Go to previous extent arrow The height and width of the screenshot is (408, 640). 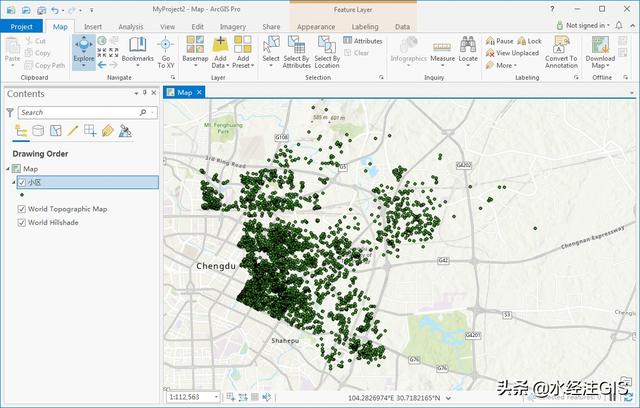coord(102,64)
